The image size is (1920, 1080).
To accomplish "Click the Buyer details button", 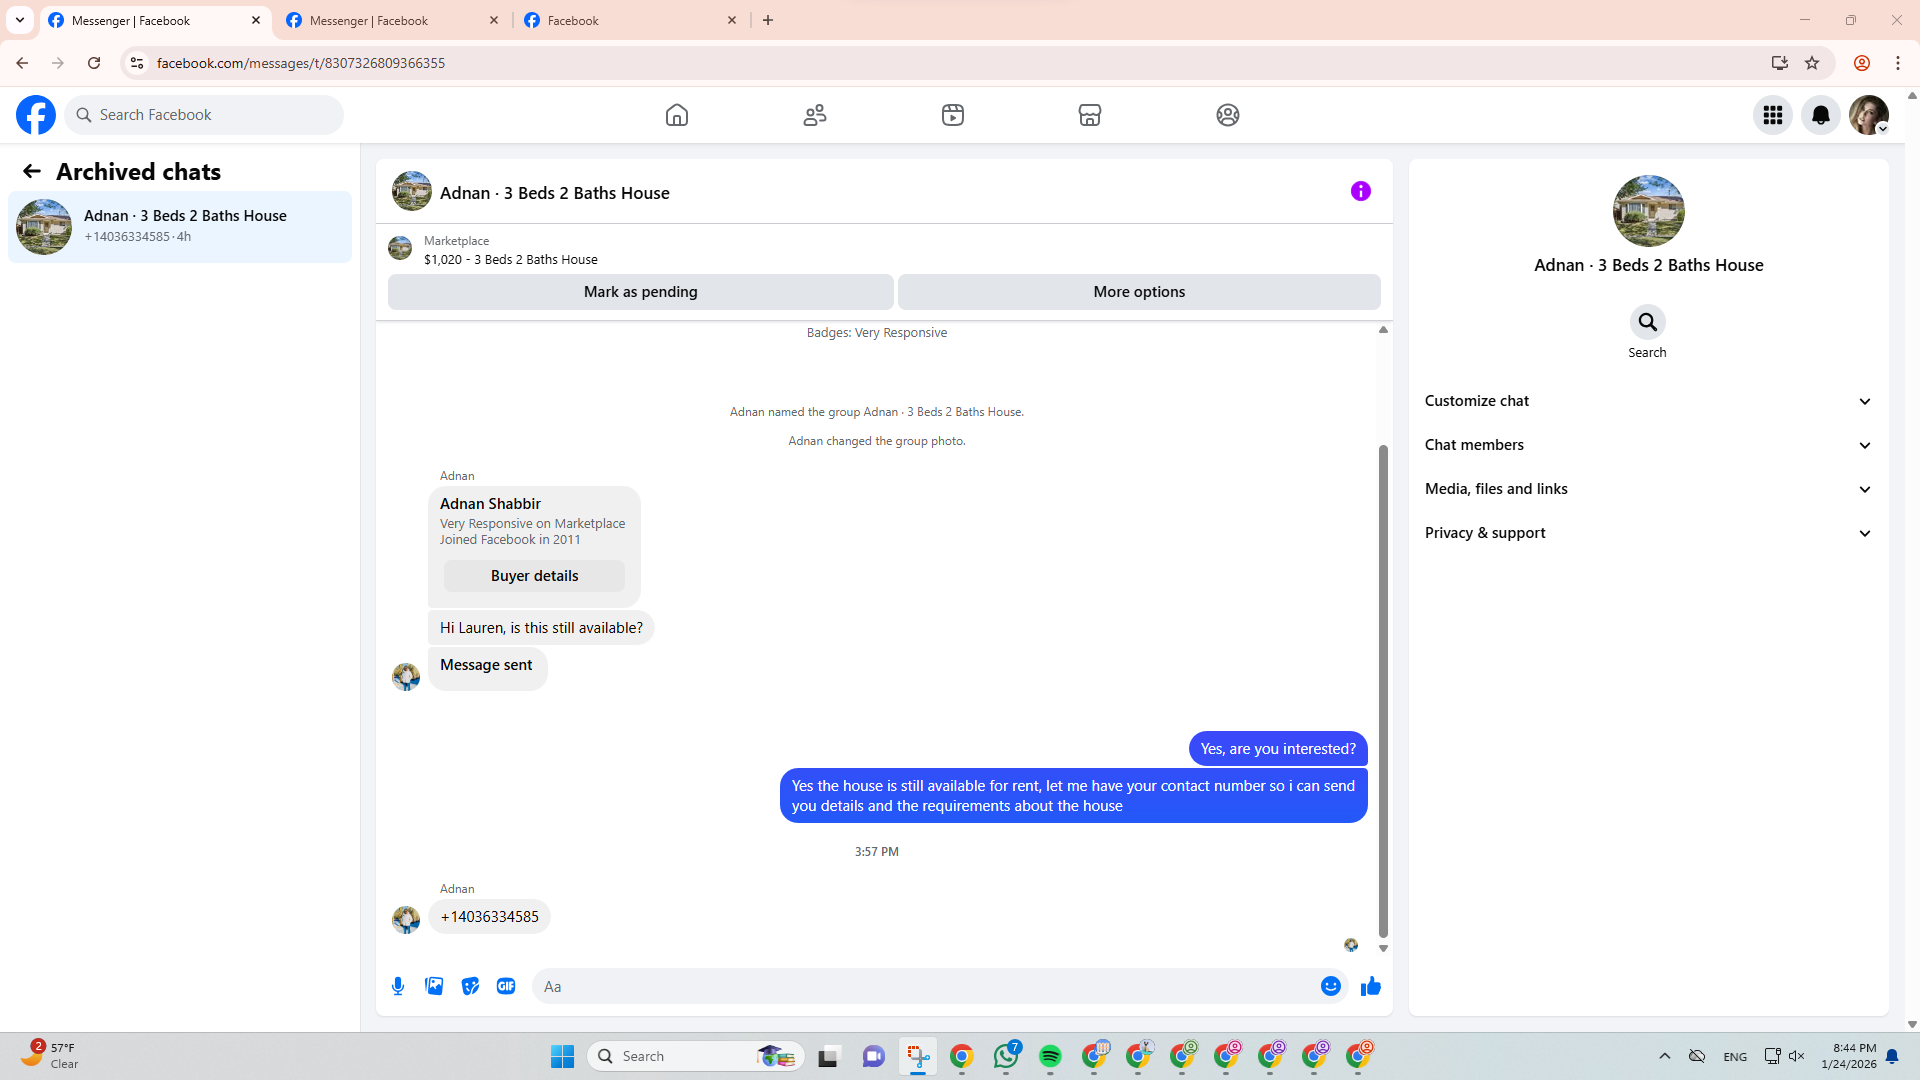I will point(534,576).
